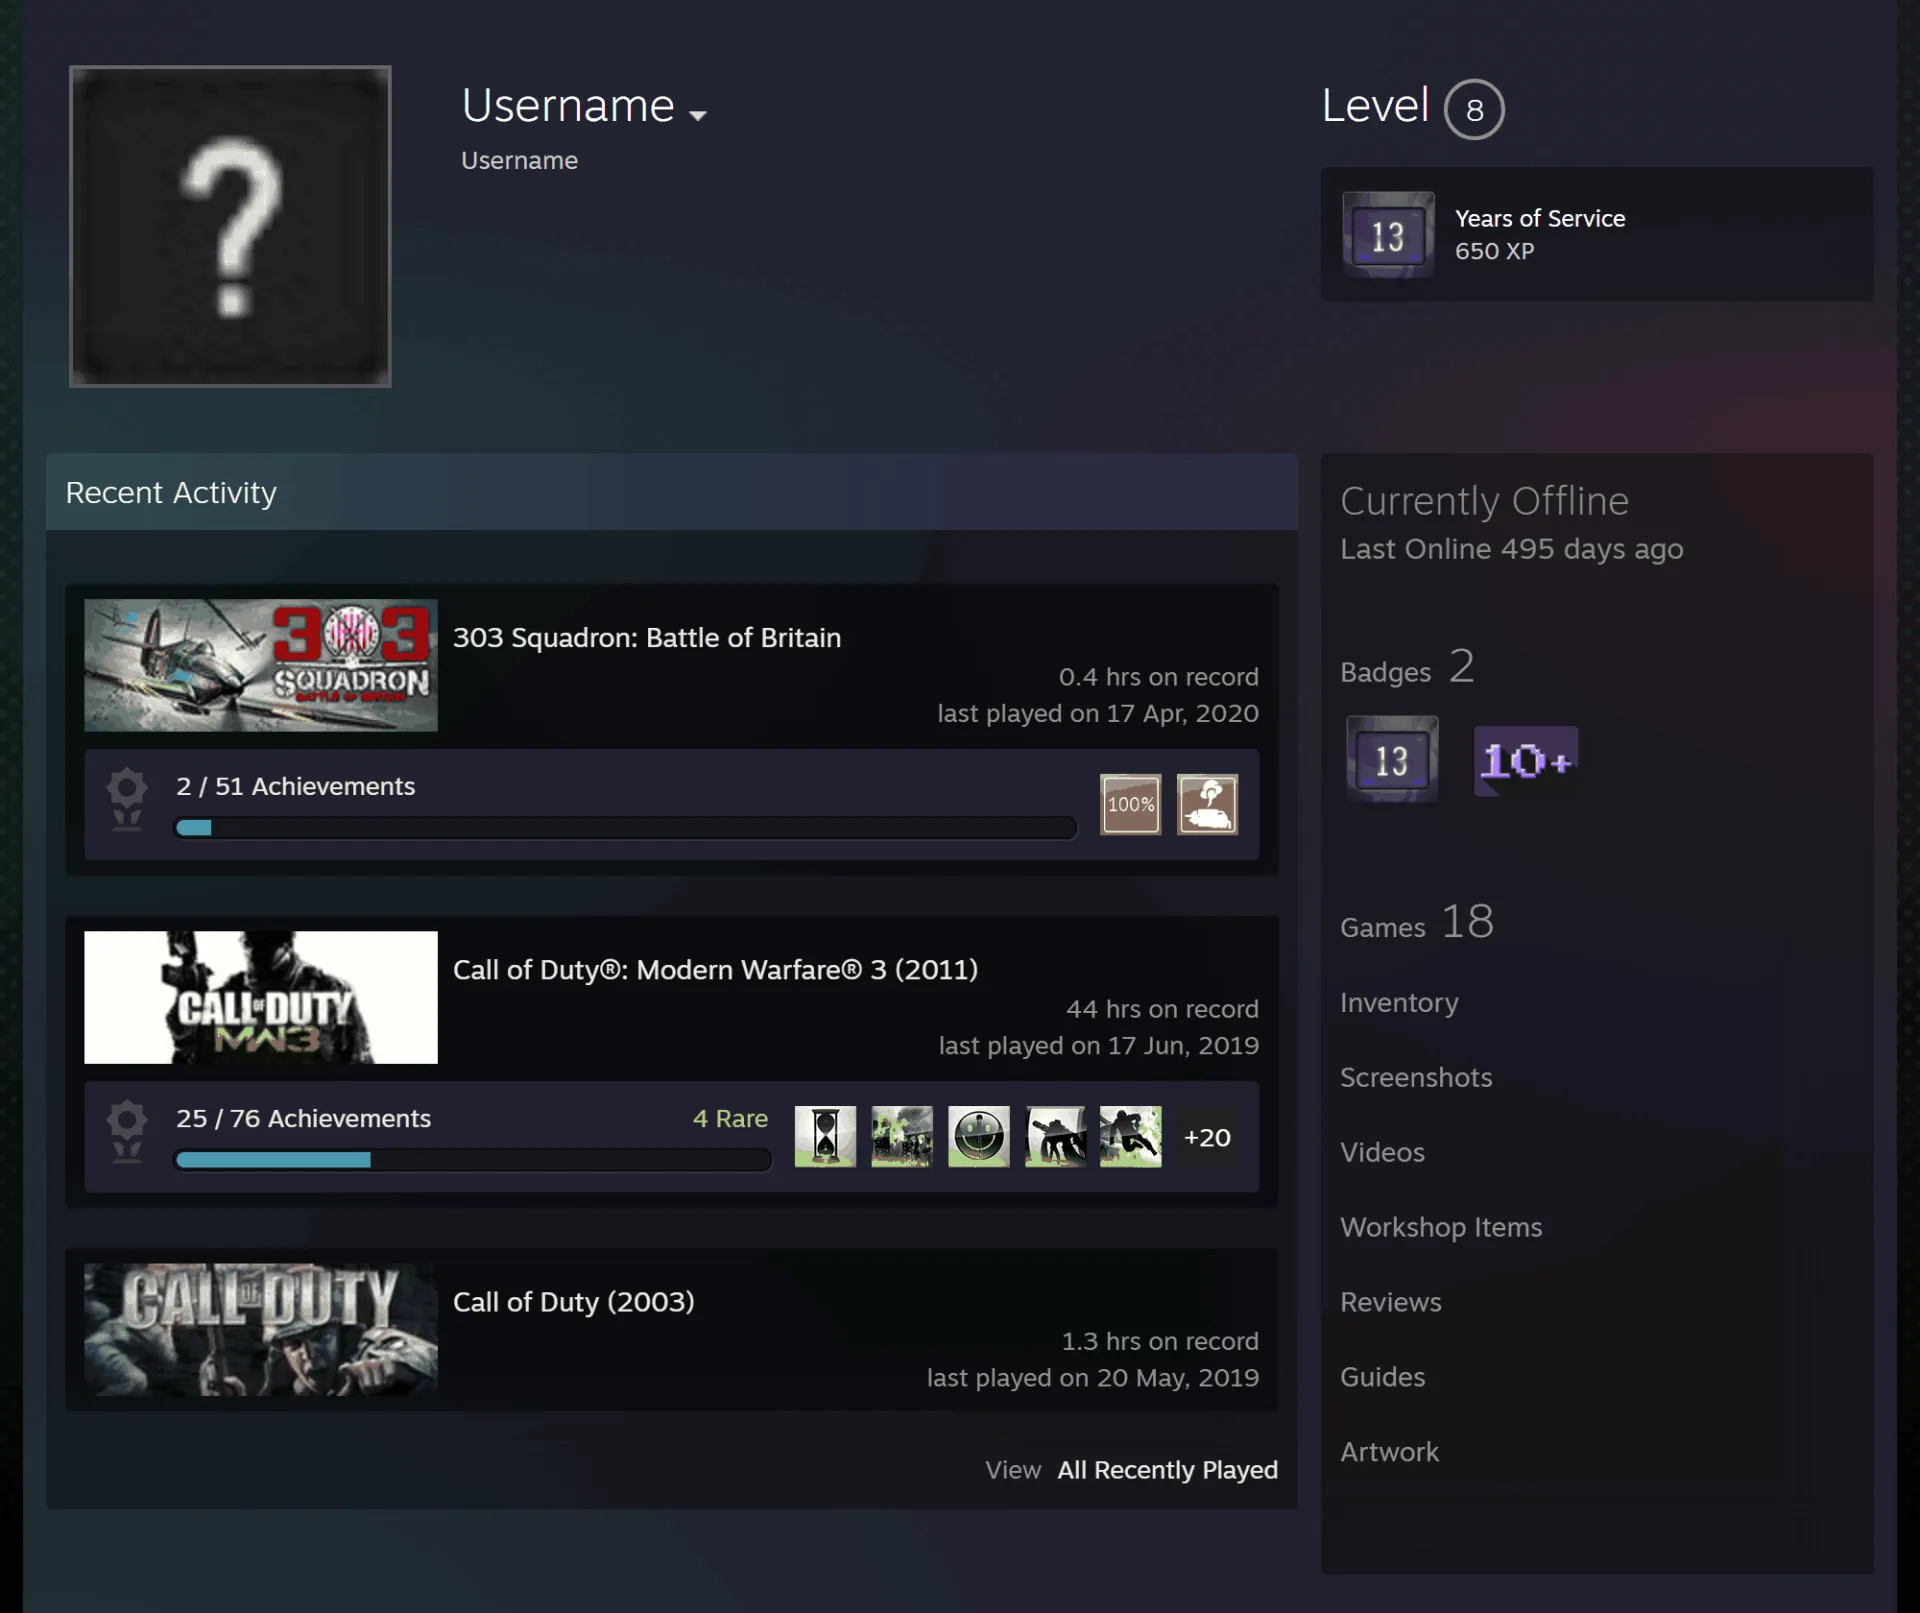Open the Modern Warfare 3 game thumbnail
The height and width of the screenshot is (1613, 1920).
click(x=261, y=997)
